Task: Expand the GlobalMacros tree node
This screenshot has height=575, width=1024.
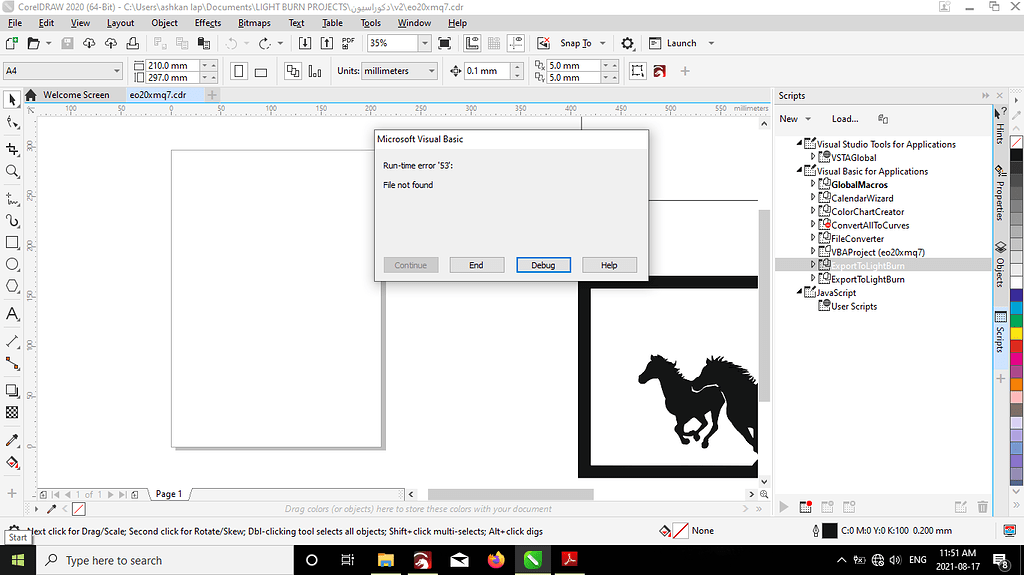Action: (x=813, y=184)
